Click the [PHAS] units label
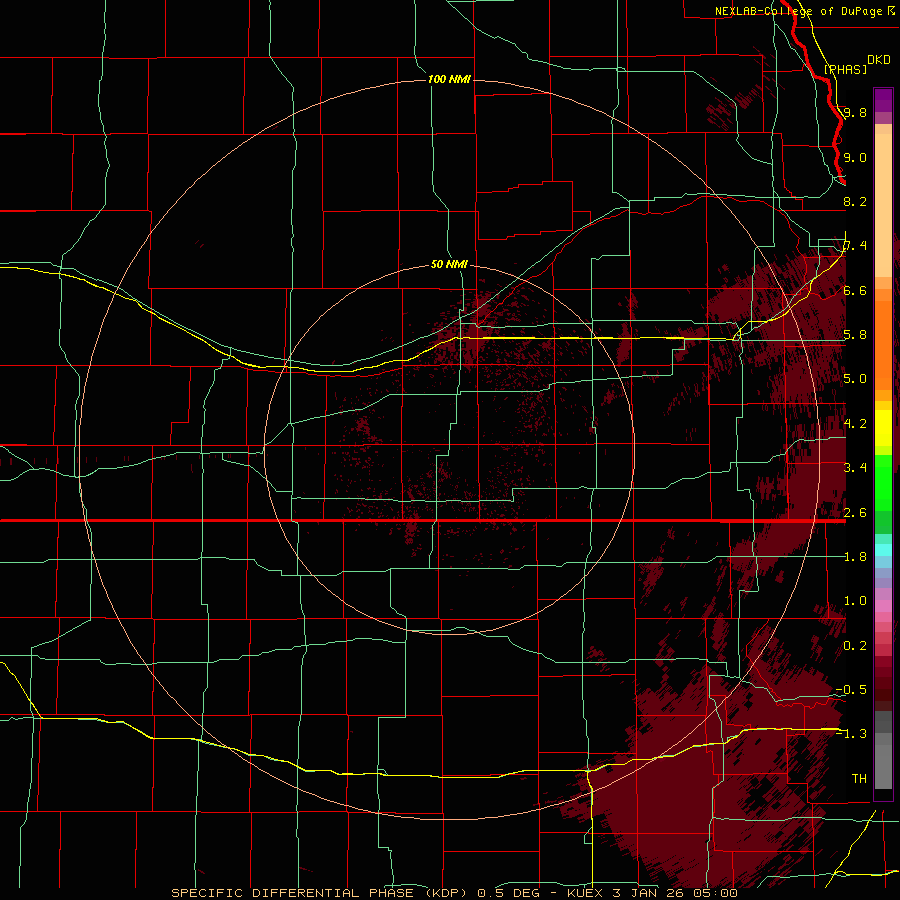The height and width of the screenshot is (900, 900). click(845, 69)
